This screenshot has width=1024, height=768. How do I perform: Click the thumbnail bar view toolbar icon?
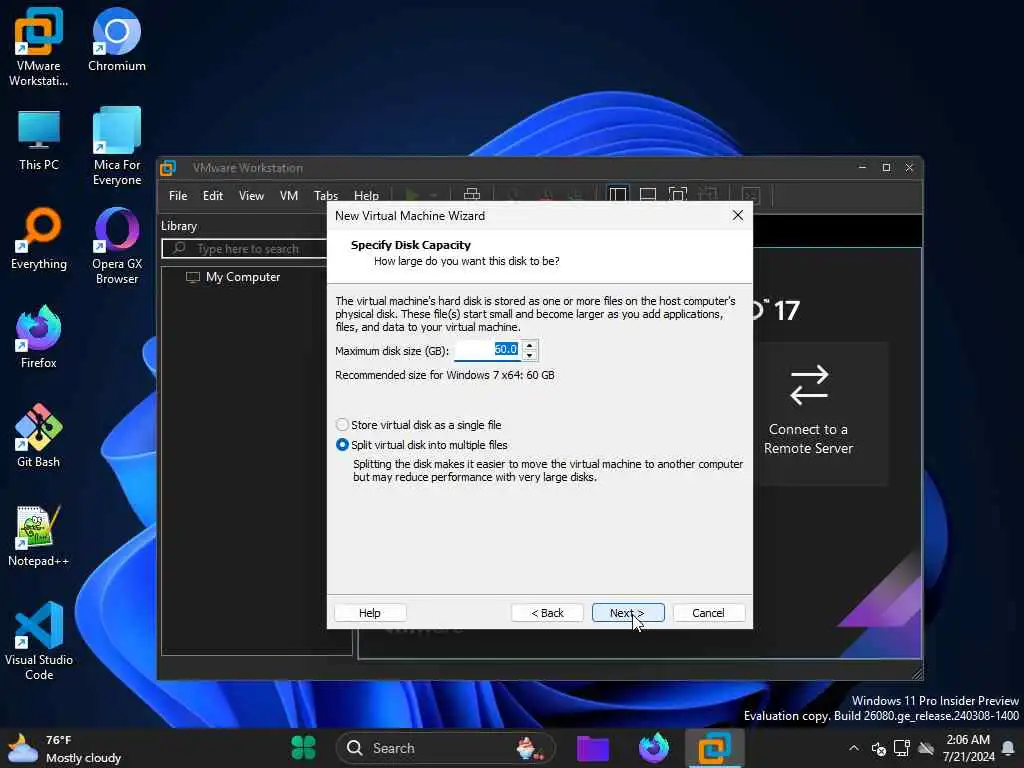648,195
